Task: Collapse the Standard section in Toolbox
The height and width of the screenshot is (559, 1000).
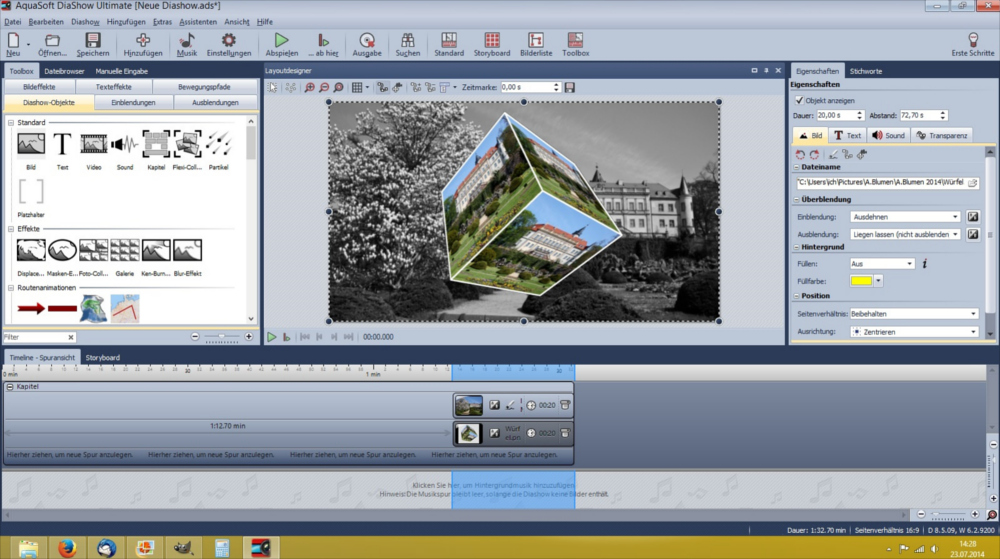Action: tap(10, 122)
